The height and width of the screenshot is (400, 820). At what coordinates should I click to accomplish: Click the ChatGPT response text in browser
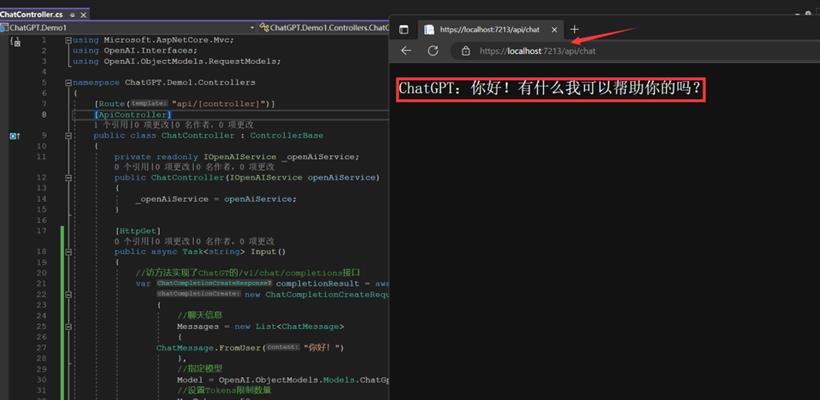tap(550, 88)
